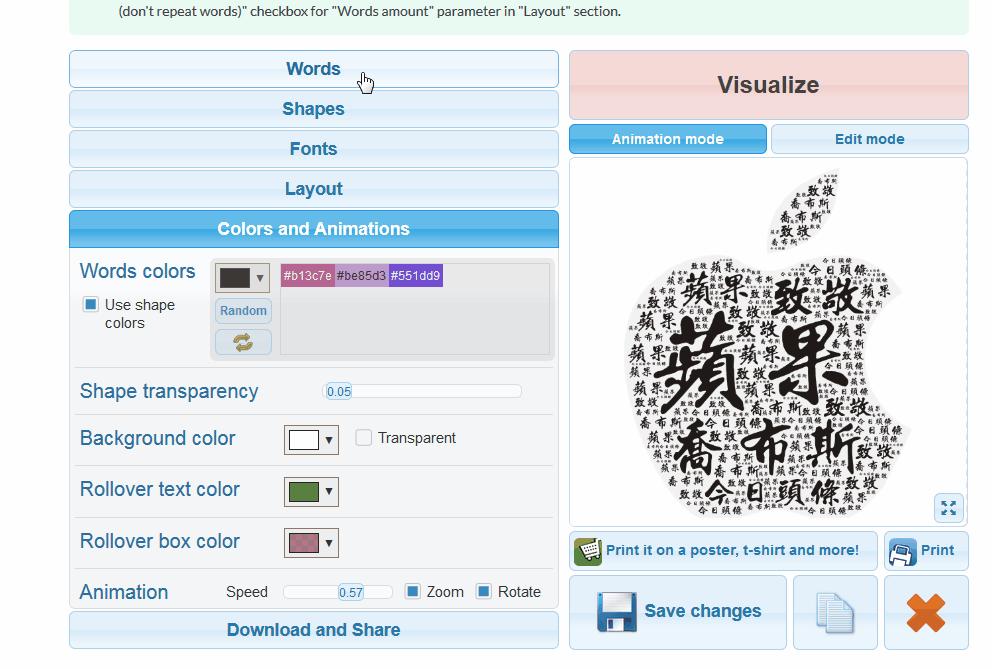This screenshot has width=992, height=669.
Task: Click the Visualize button
Action: [x=769, y=85]
